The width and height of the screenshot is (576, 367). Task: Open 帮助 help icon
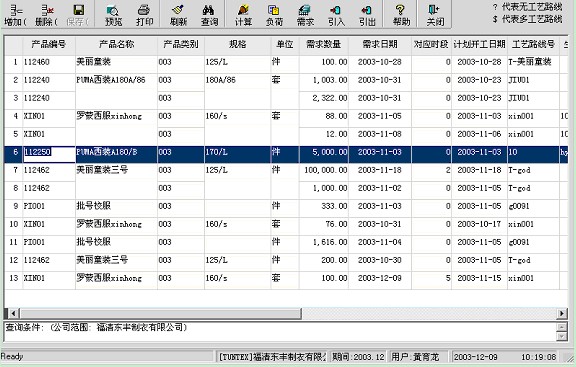point(401,10)
